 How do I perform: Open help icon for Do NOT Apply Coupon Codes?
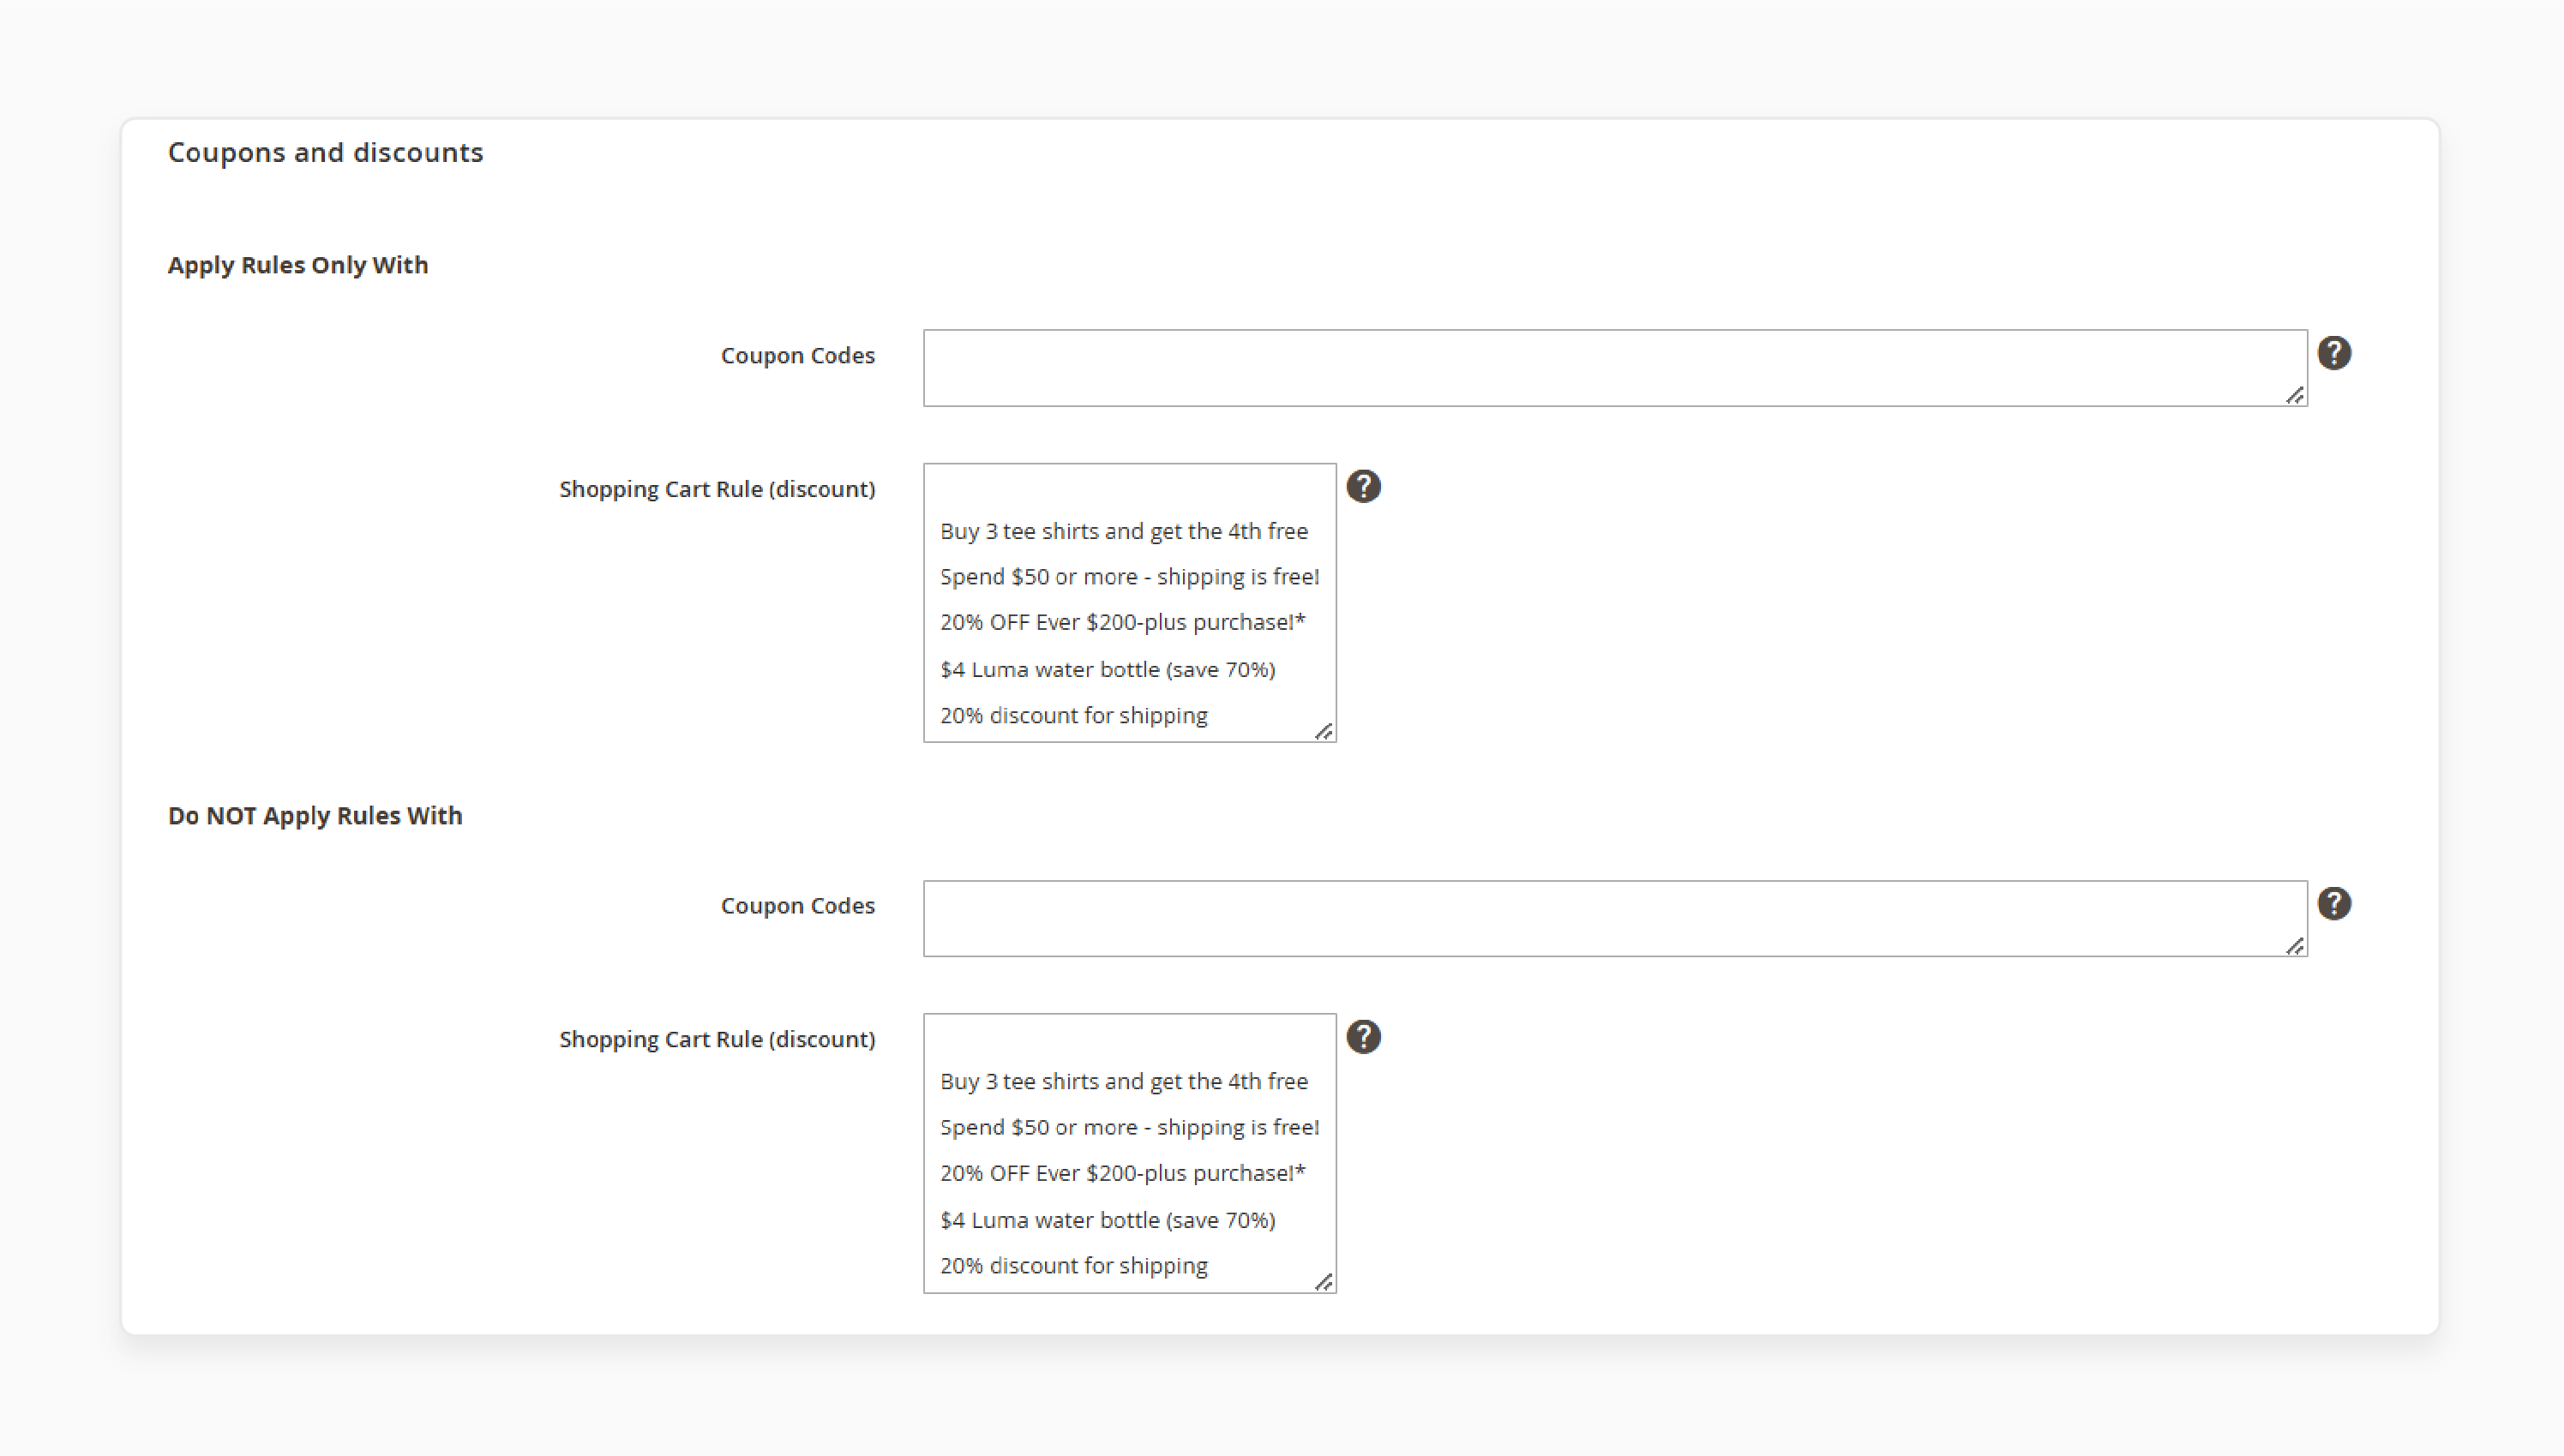tap(2334, 904)
